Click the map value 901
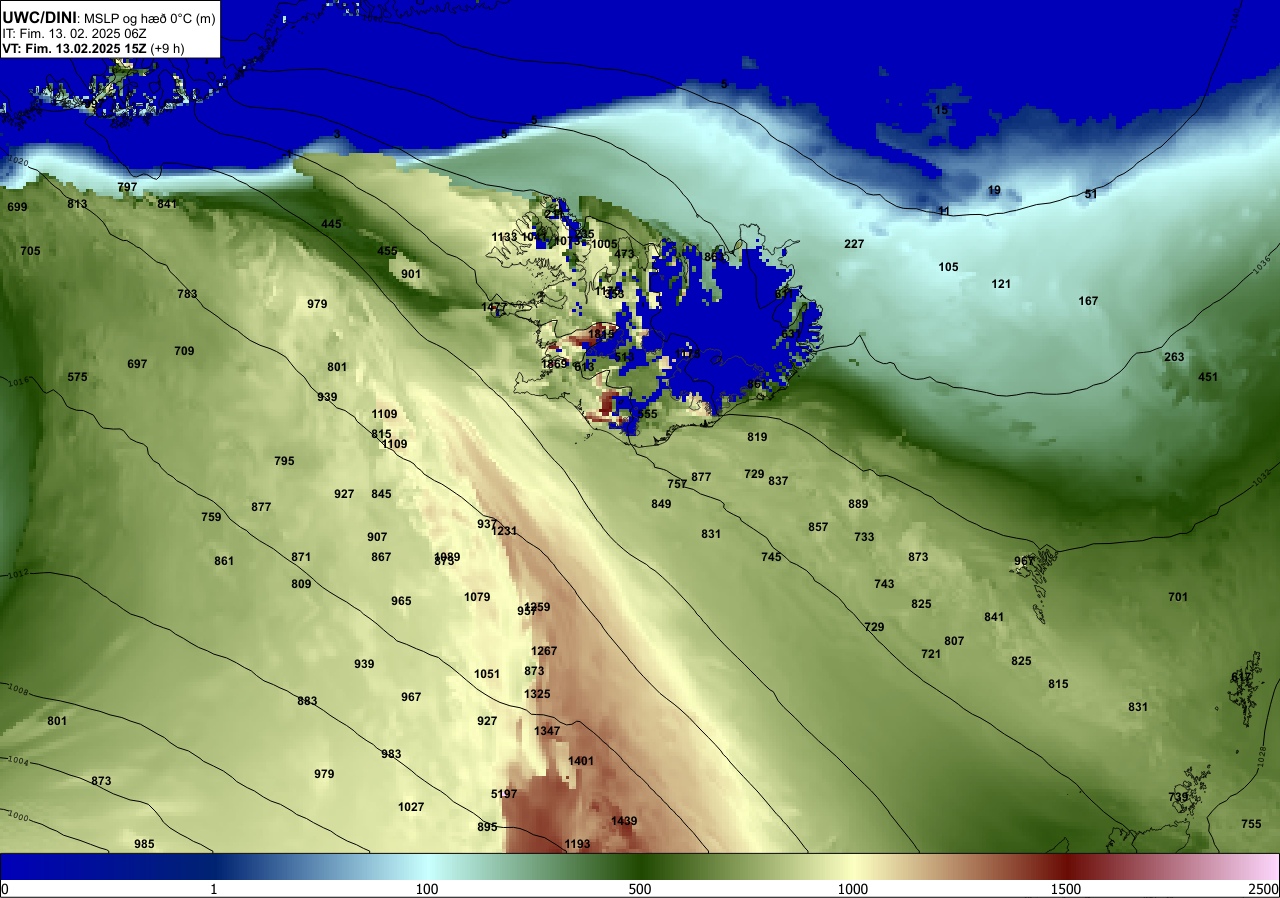 411,274
